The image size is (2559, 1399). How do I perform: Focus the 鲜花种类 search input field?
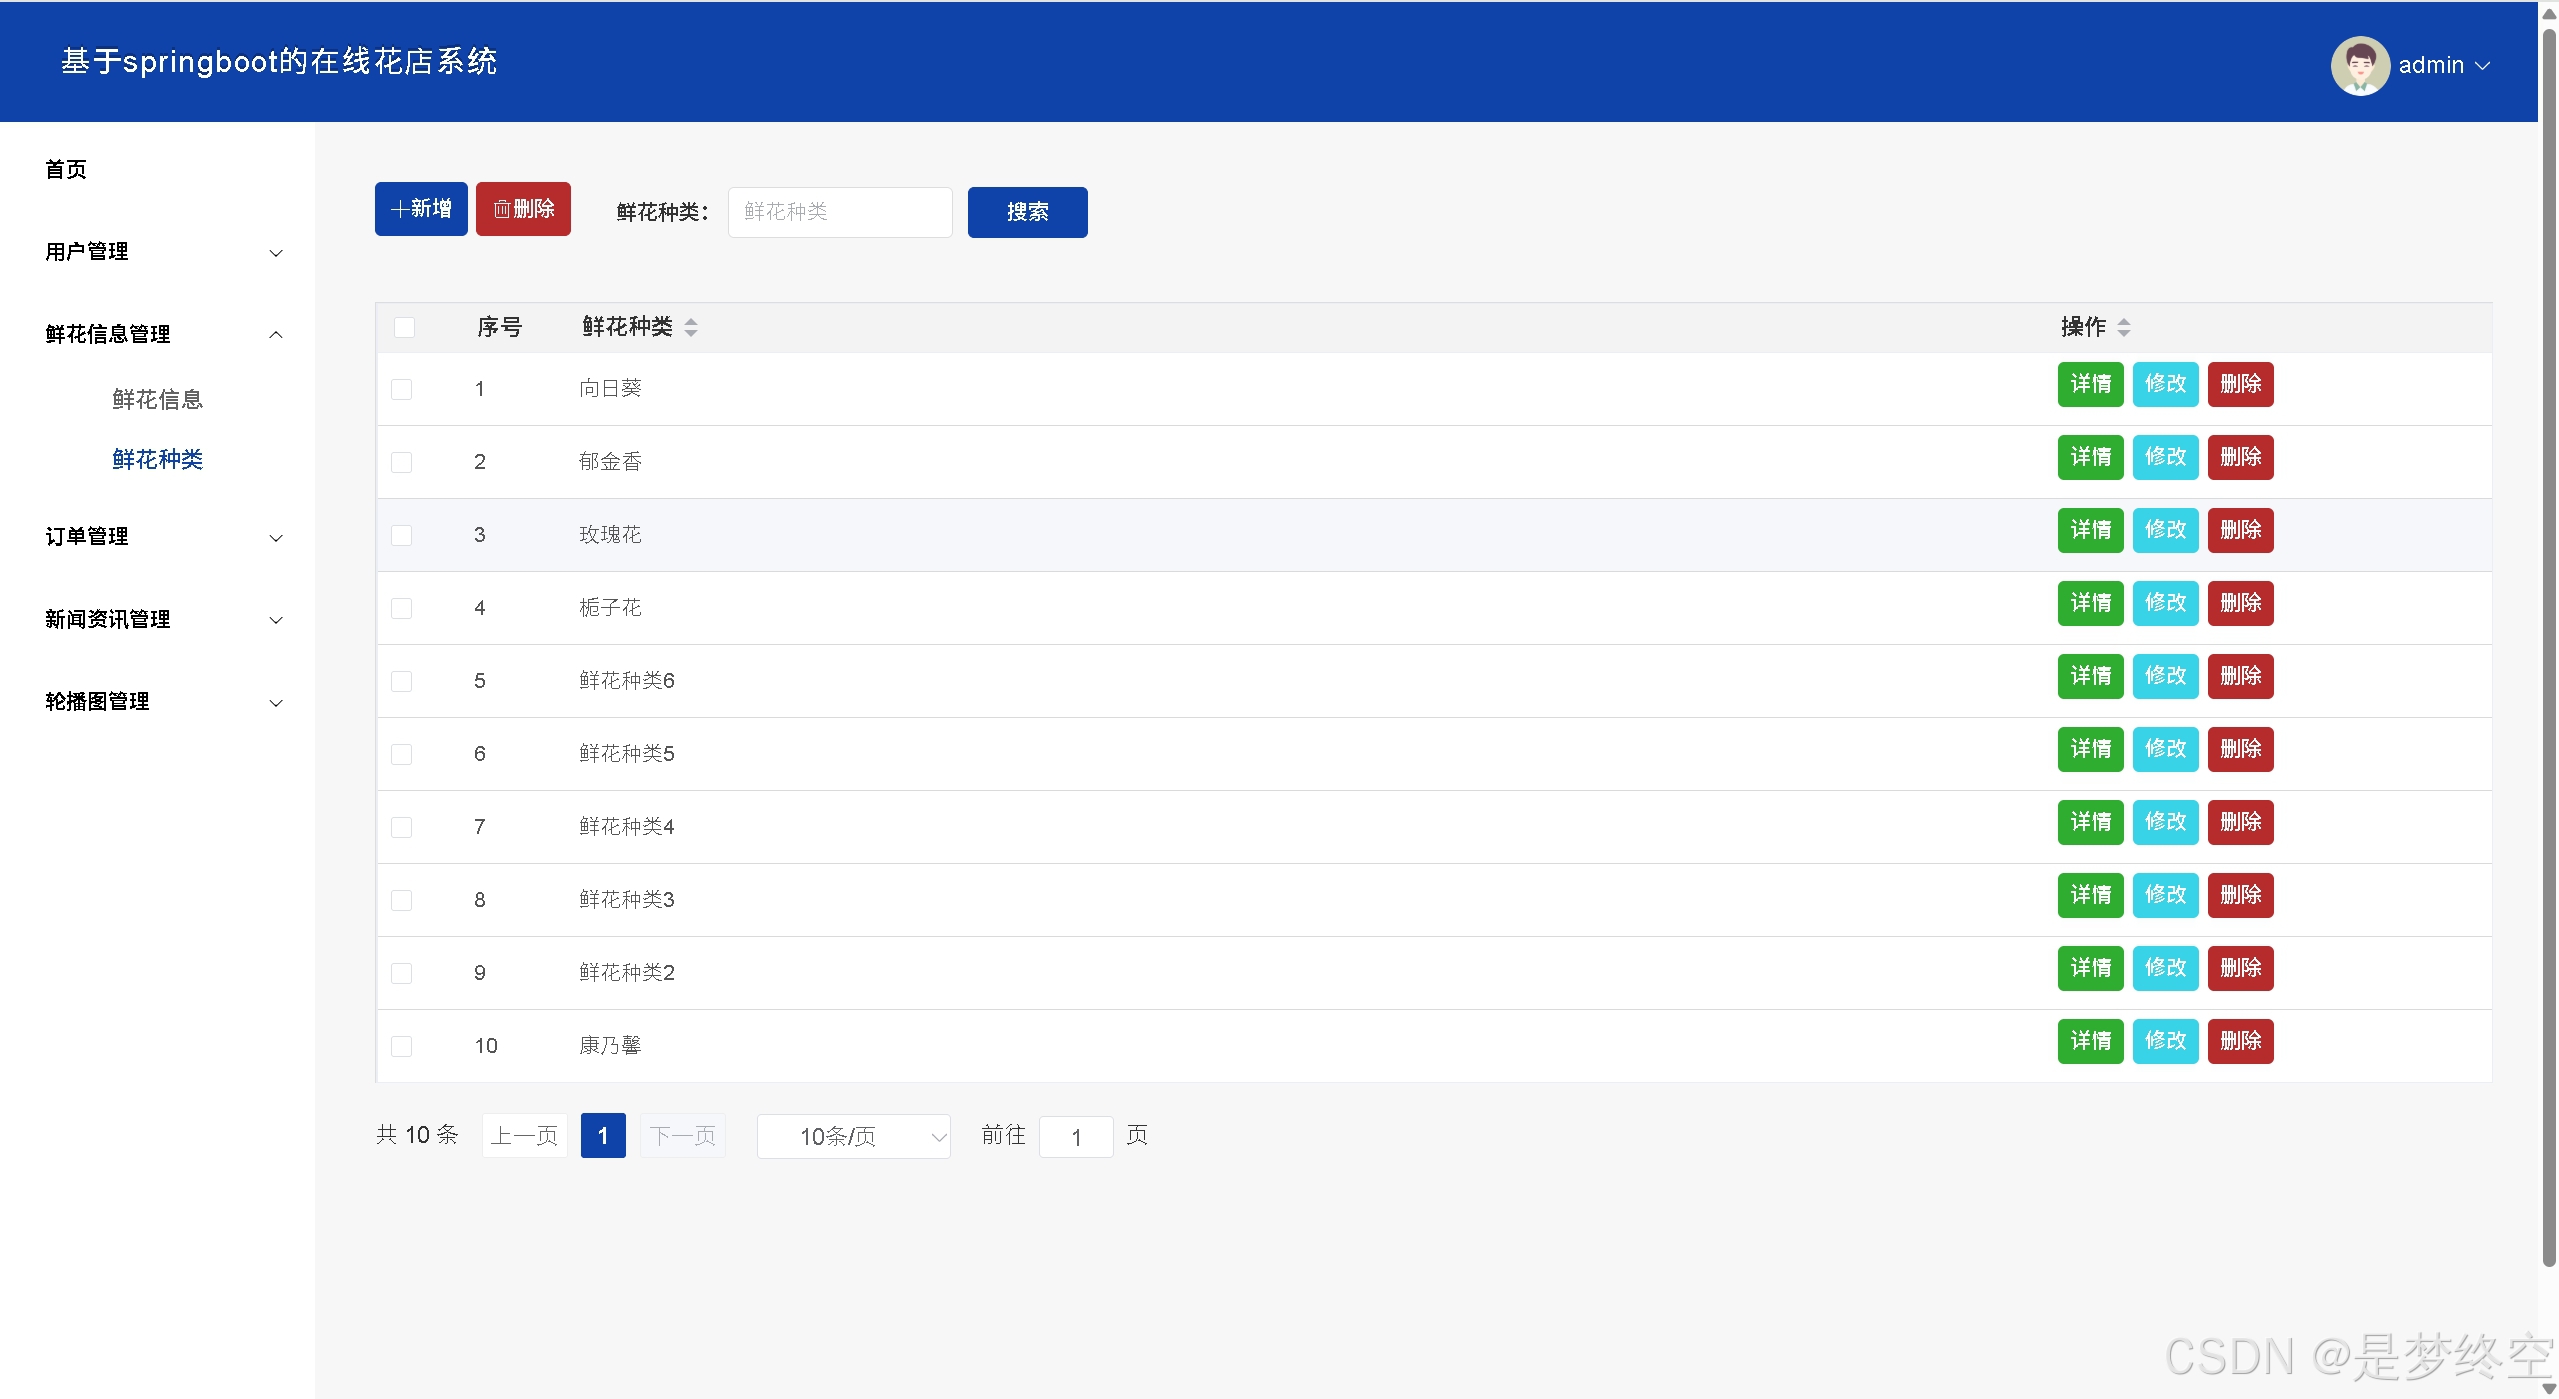point(839,212)
